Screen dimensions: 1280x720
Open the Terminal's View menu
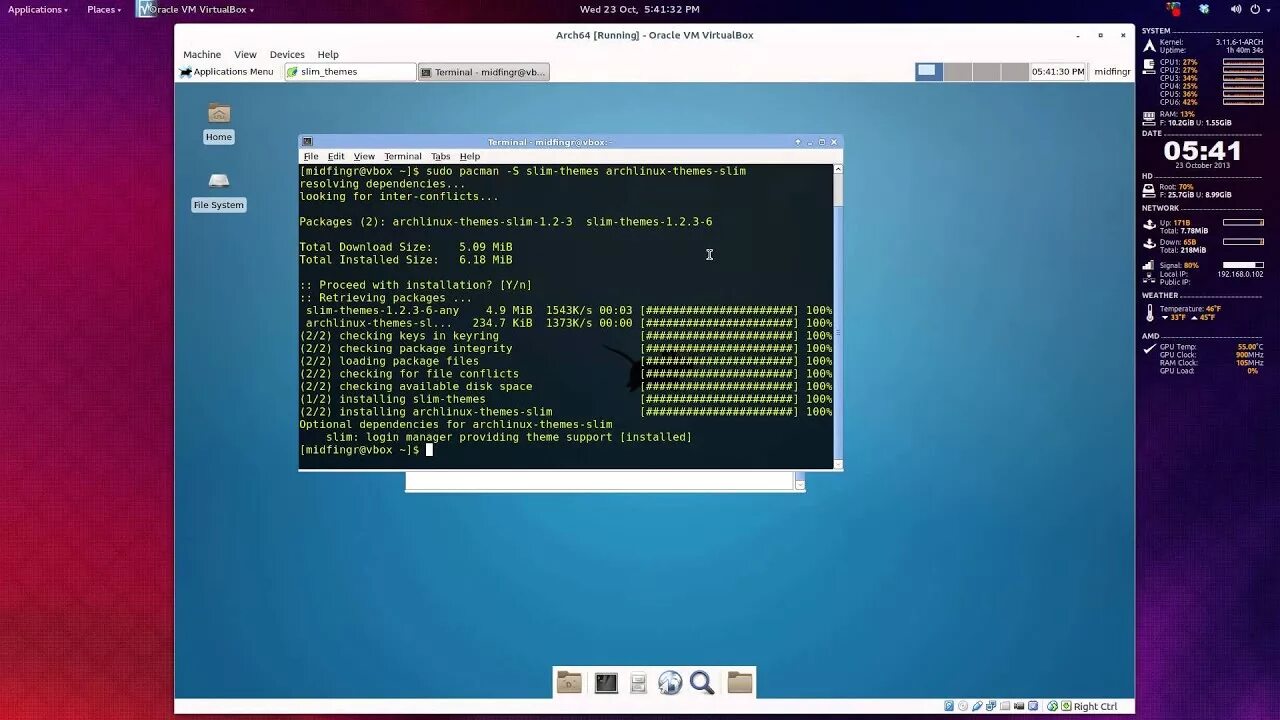coord(364,156)
